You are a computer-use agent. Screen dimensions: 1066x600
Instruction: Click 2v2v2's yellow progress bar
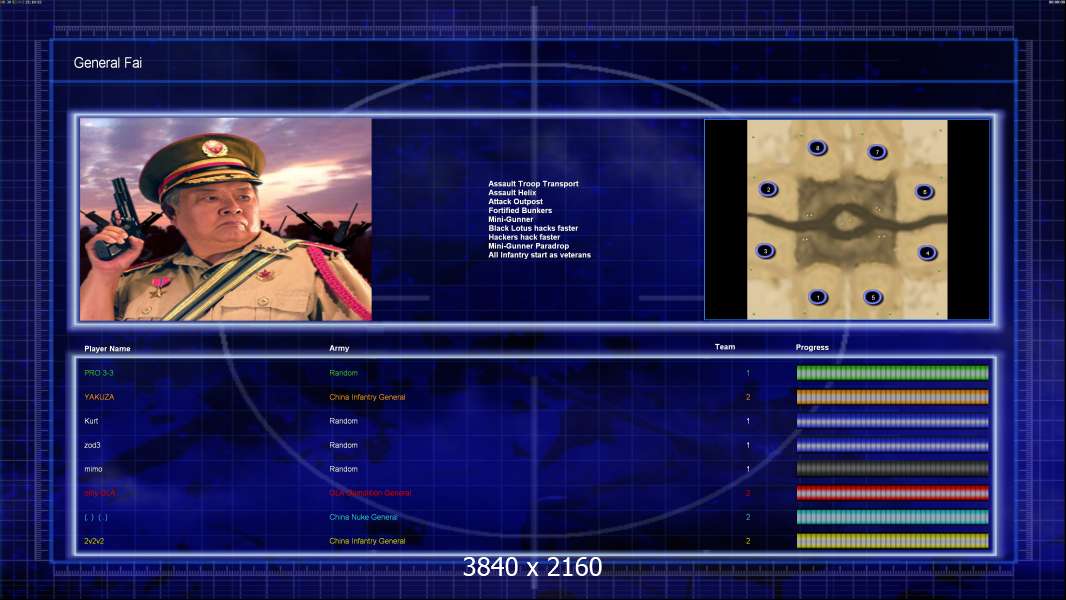(x=893, y=541)
